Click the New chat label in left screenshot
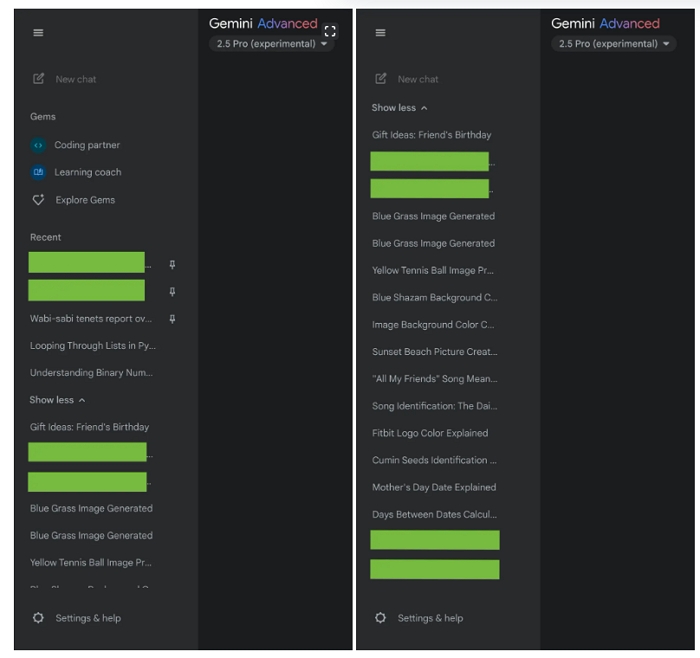The height and width of the screenshot is (658, 700). tap(76, 79)
